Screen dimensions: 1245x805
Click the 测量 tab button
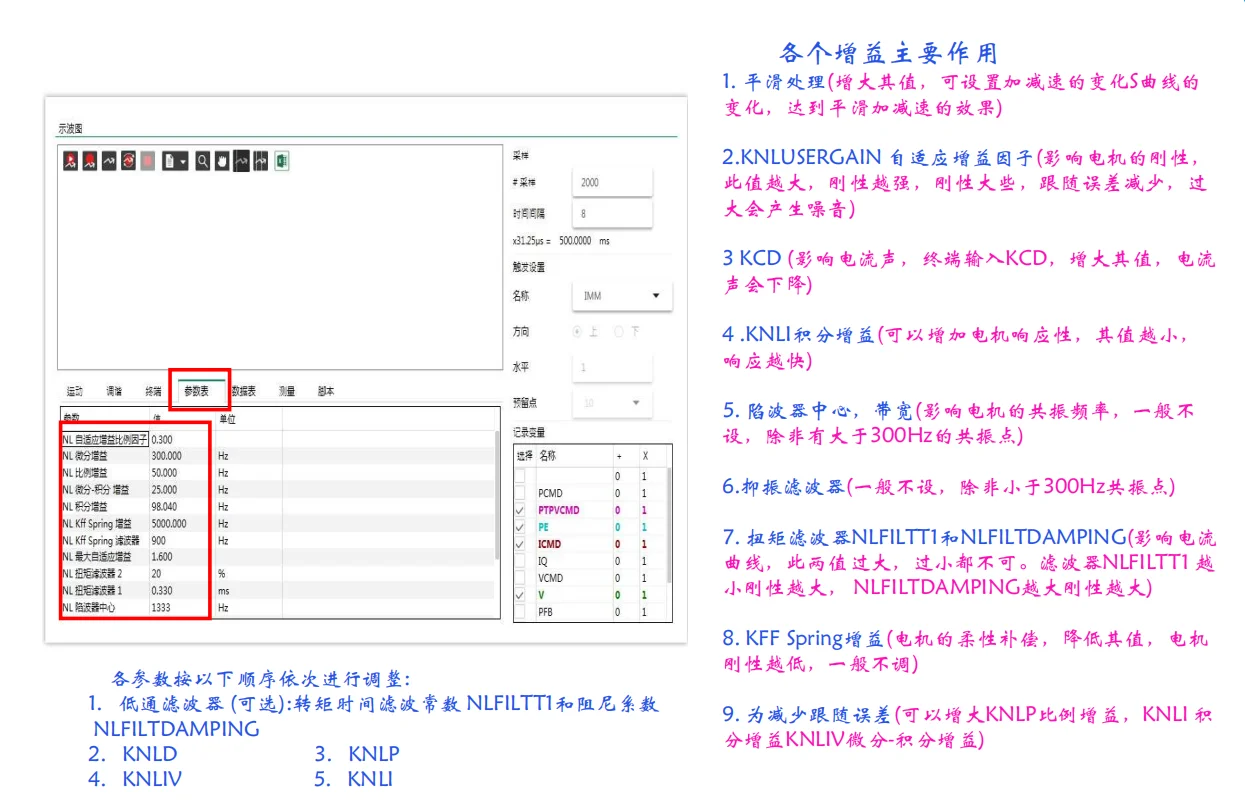coord(285,390)
